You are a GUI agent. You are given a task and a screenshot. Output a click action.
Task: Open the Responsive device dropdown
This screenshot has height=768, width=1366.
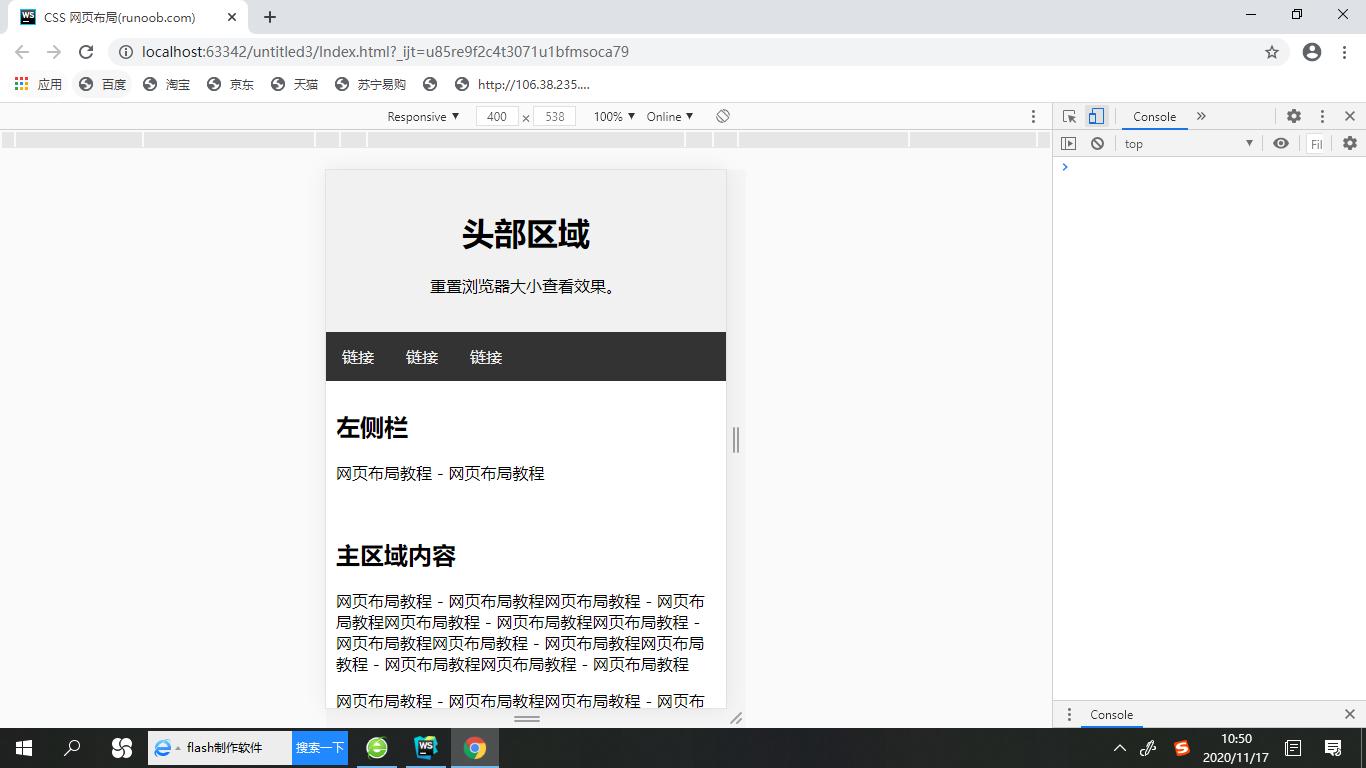click(422, 116)
